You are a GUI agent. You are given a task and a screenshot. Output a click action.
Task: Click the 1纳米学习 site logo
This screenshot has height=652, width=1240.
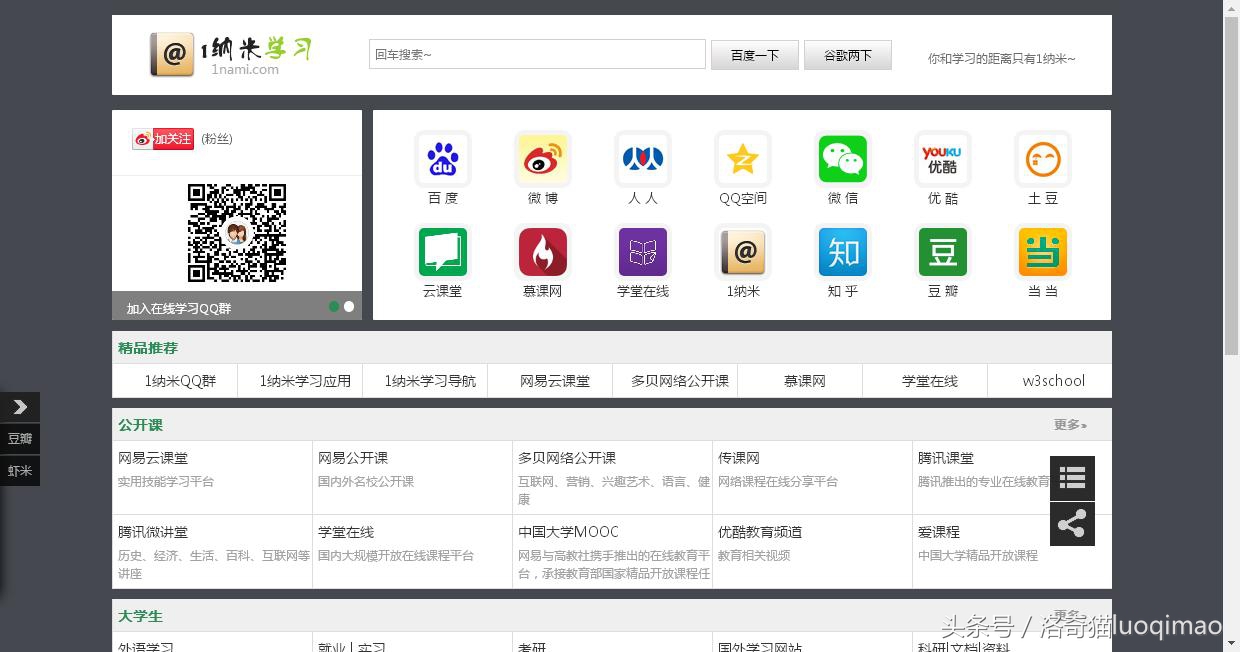coord(231,54)
